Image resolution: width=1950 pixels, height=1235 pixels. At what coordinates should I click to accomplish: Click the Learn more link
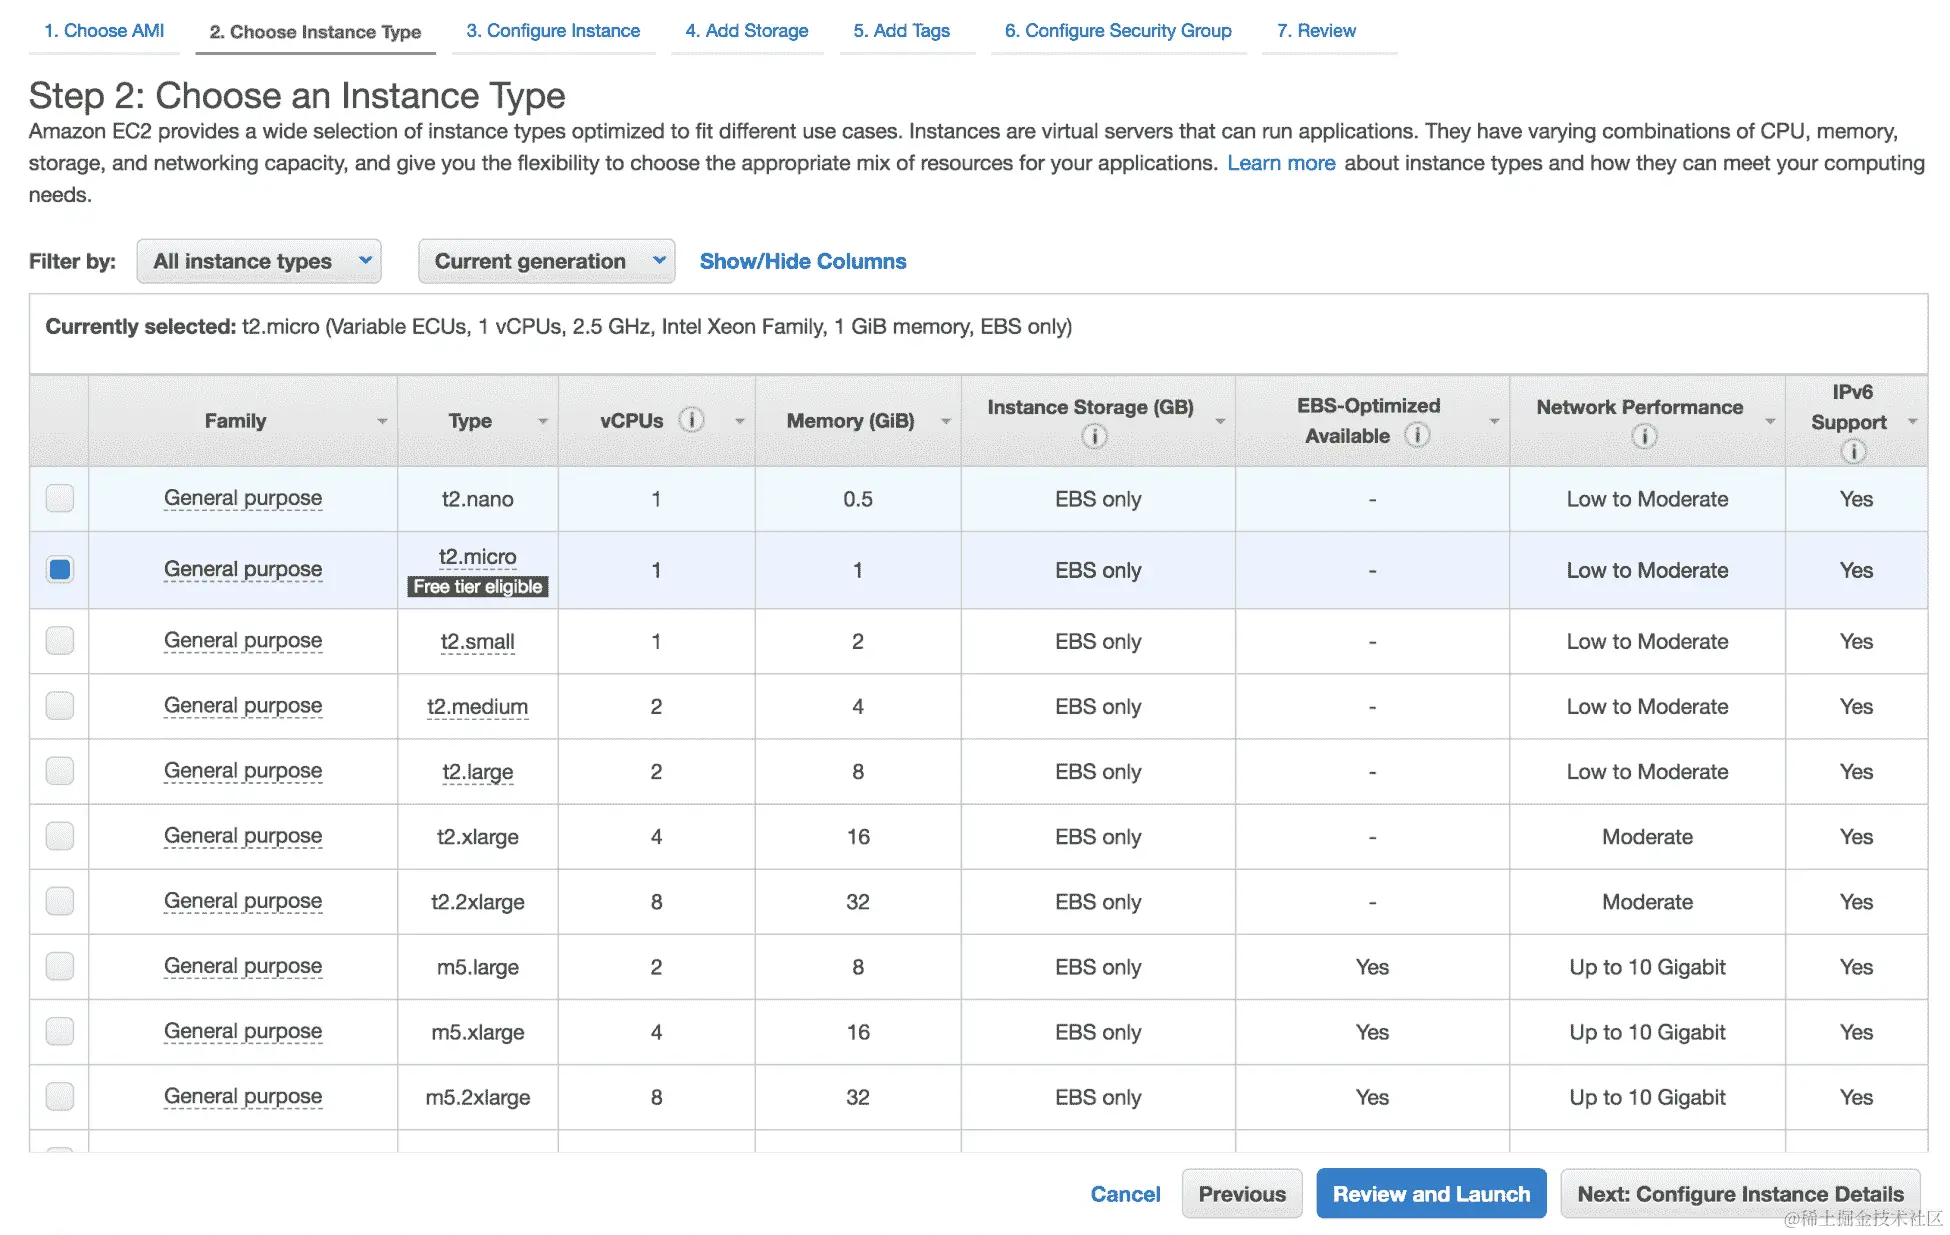(x=1280, y=163)
